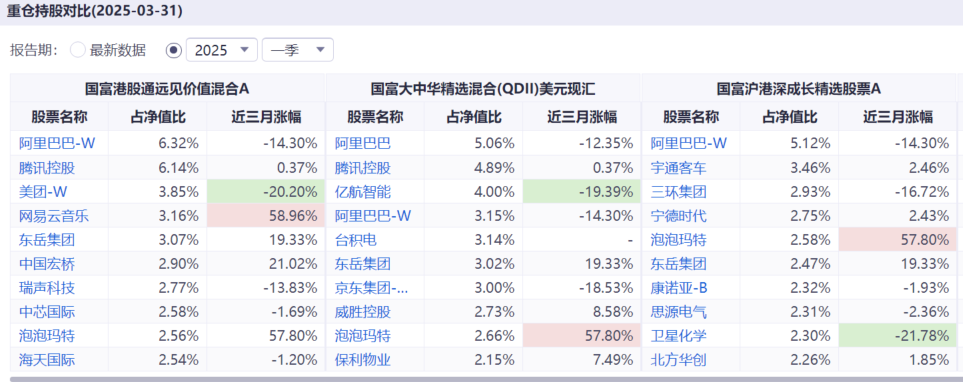Open 美团-W stock link
This screenshot has height=382, width=963.
(43, 192)
